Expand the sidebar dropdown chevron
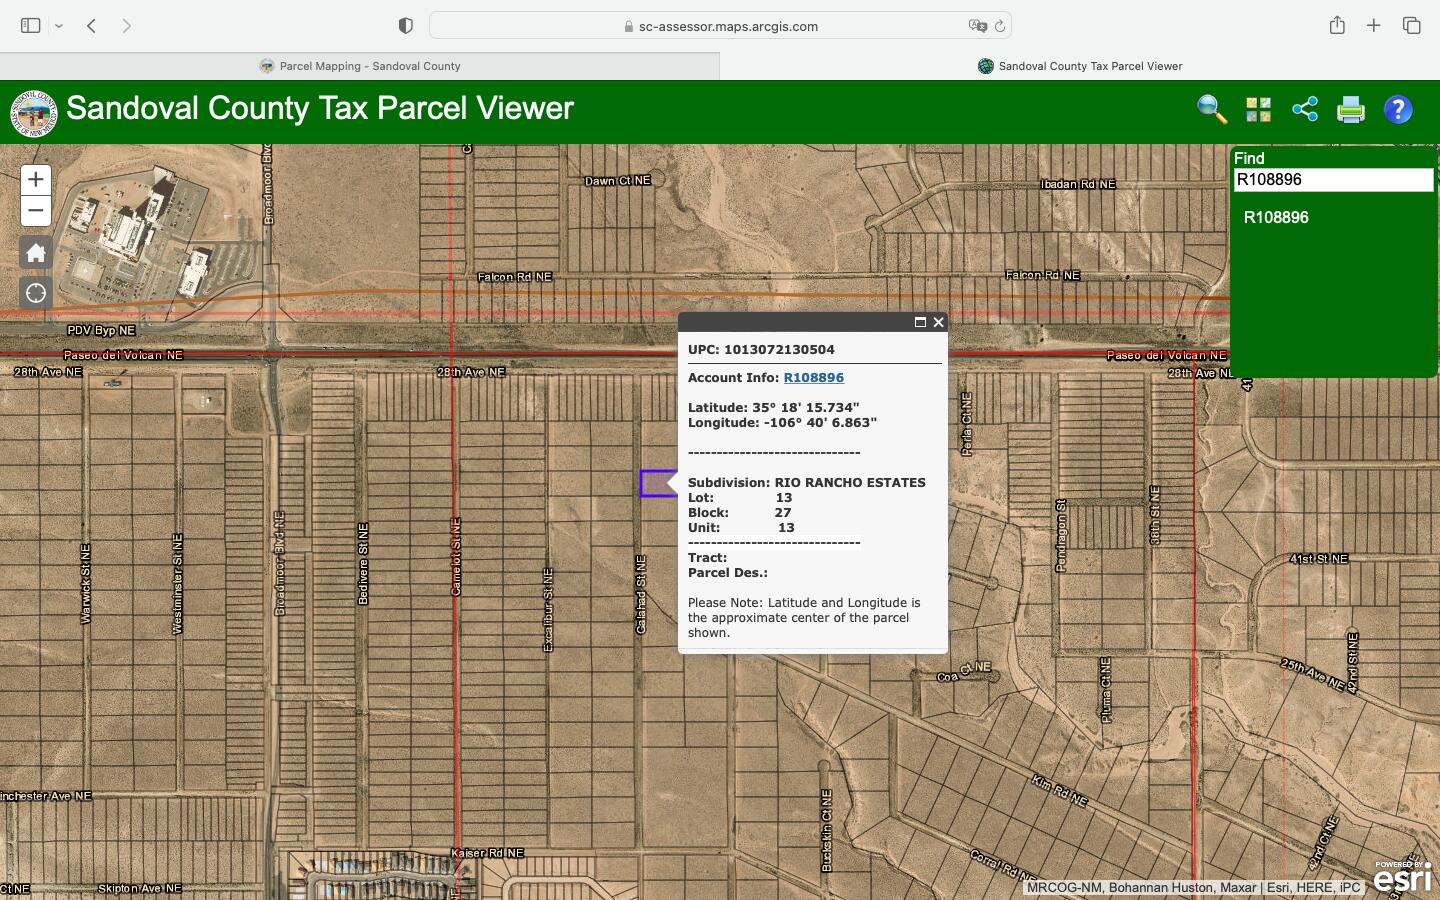This screenshot has width=1440, height=900. tap(59, 26)
